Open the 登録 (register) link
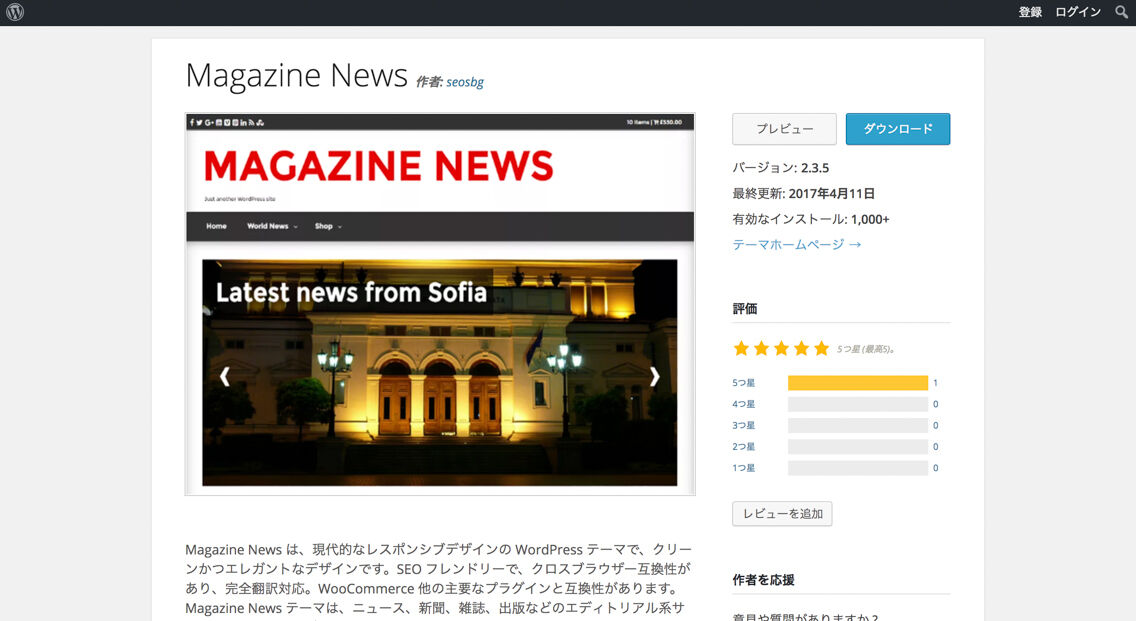The height and width of the screenshot is (621, 1136). 1030,12
